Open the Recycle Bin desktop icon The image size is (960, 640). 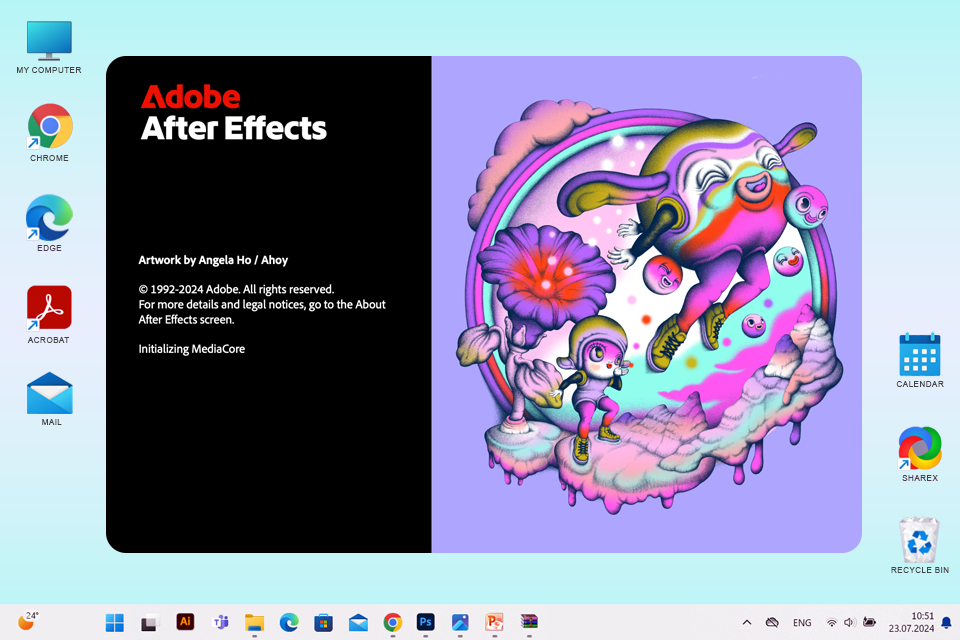(920, 546)
